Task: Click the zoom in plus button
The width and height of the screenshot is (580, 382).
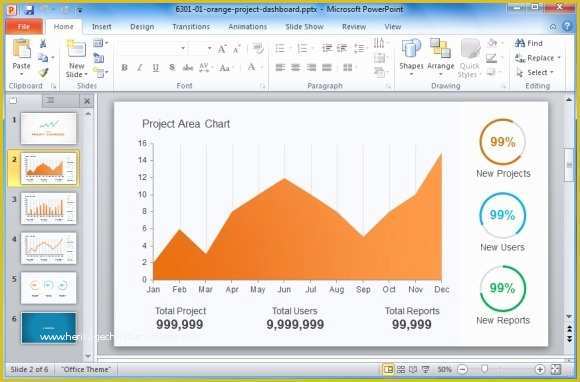Action: pyautogui.click(x=540, y=369)
